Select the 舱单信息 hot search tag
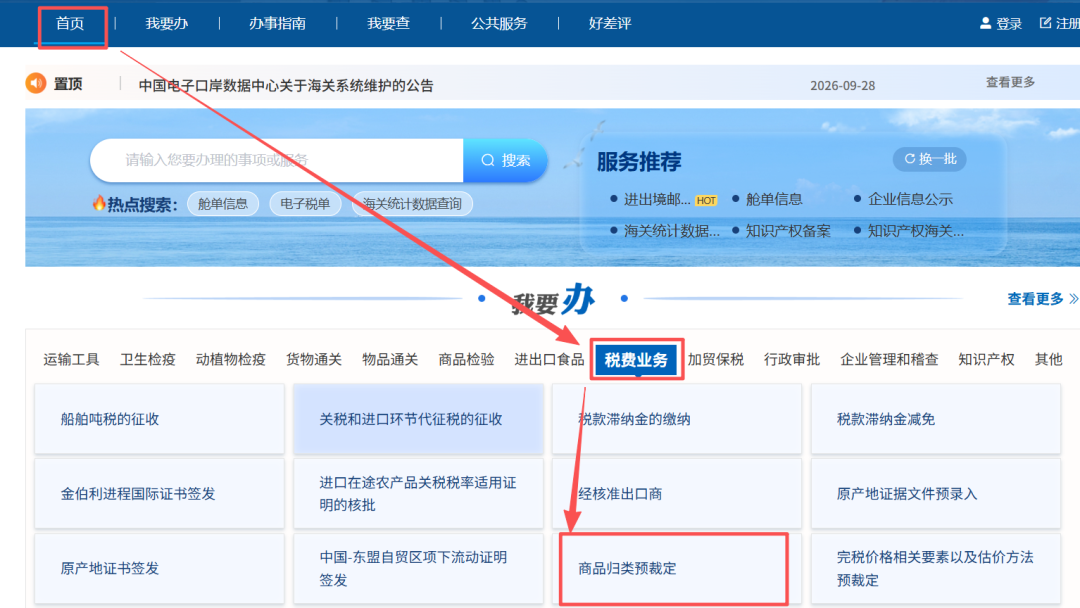Image resolution: width=1080 pixels, height=608 pixels. pos(222,204)
